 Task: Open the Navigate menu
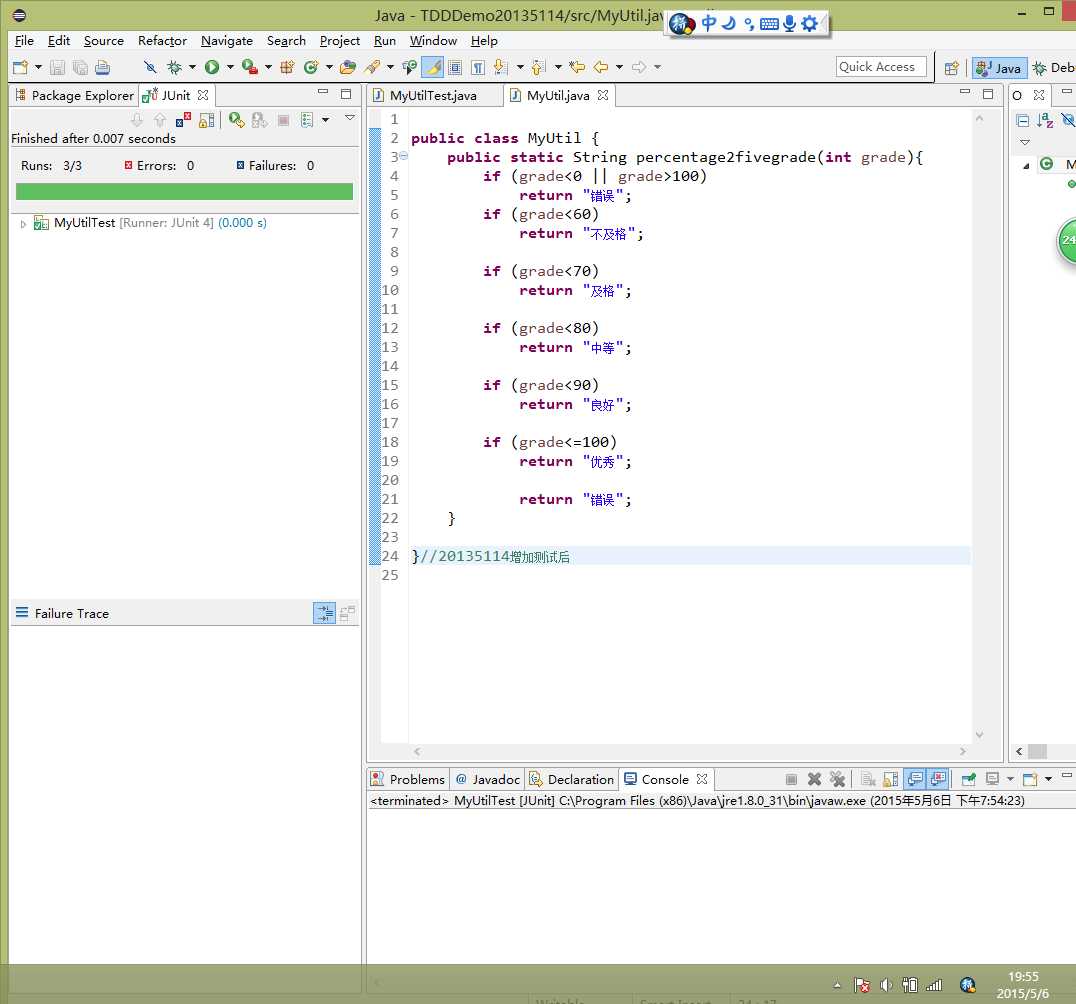point(226,40)
